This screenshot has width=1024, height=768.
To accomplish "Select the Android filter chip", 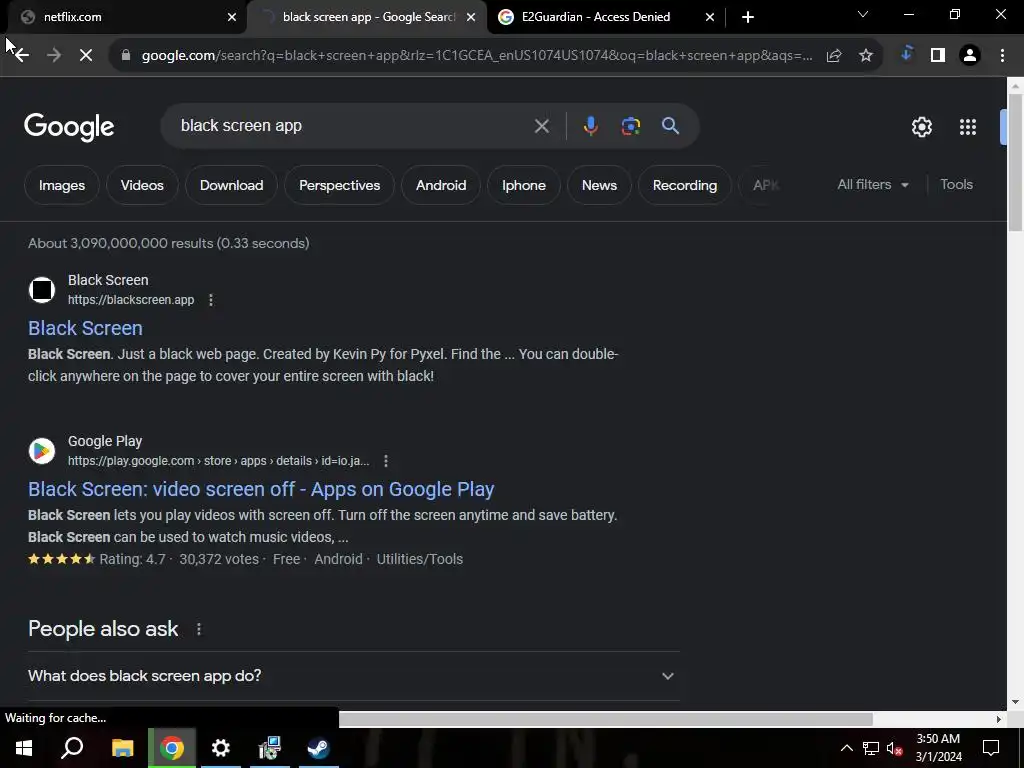I will (x=441, y=185).
